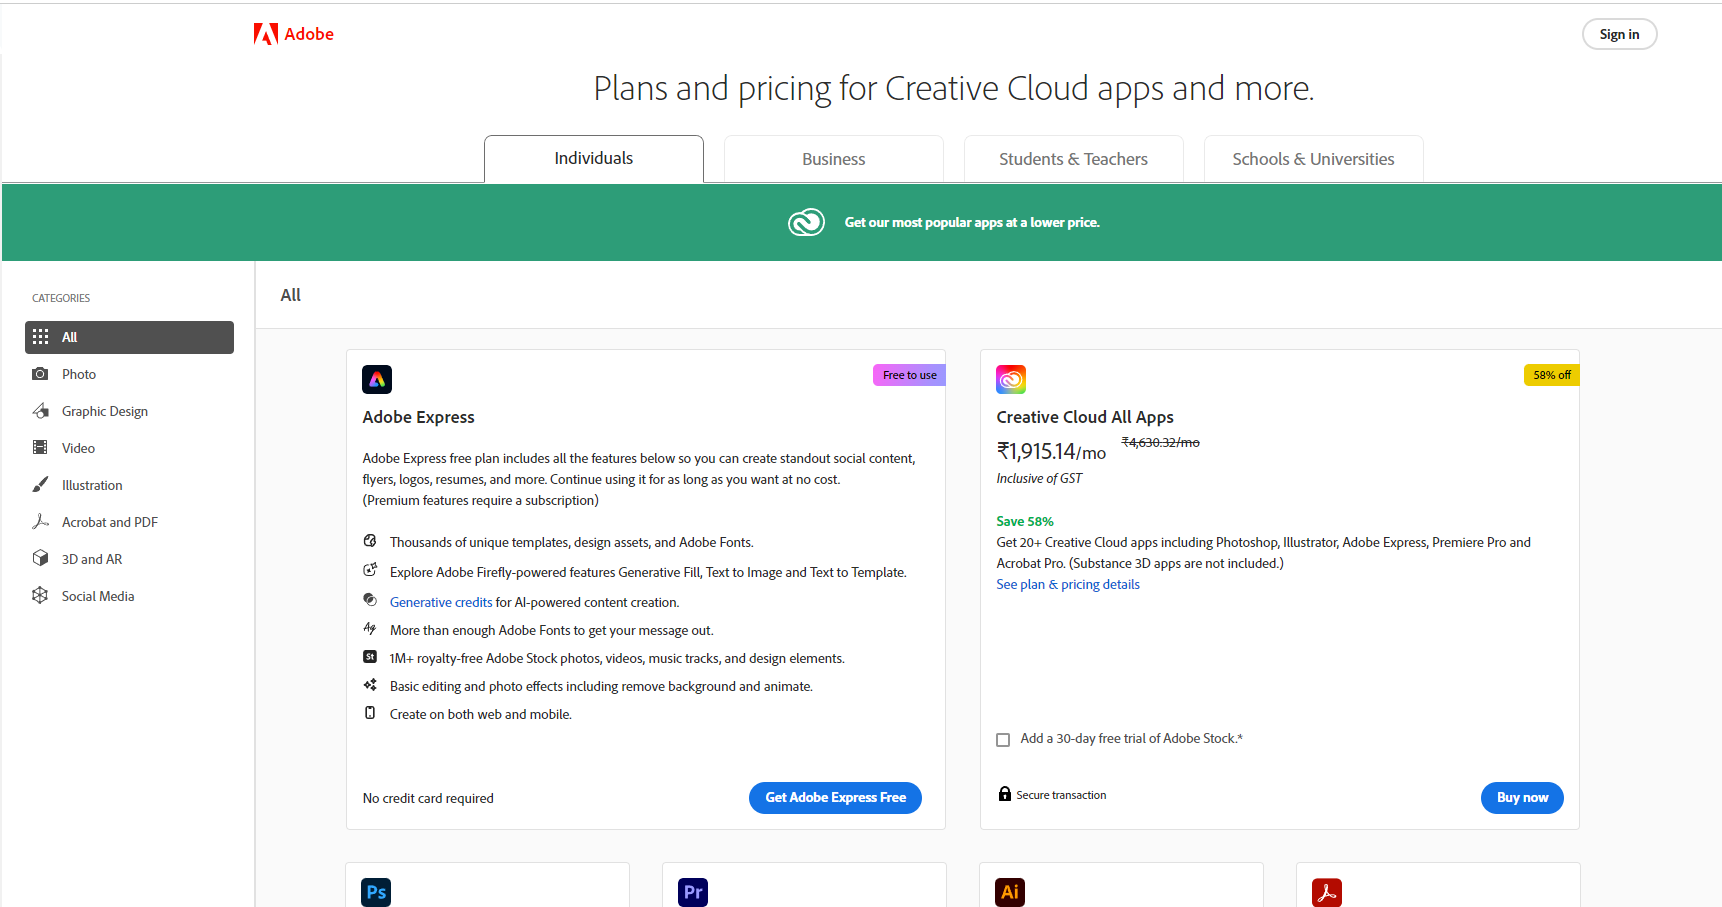This screenshot has height=907, width=1722.
Task: Click Get Adobe Express Free button
Action: pyautogui.click(x=835, y=797)
